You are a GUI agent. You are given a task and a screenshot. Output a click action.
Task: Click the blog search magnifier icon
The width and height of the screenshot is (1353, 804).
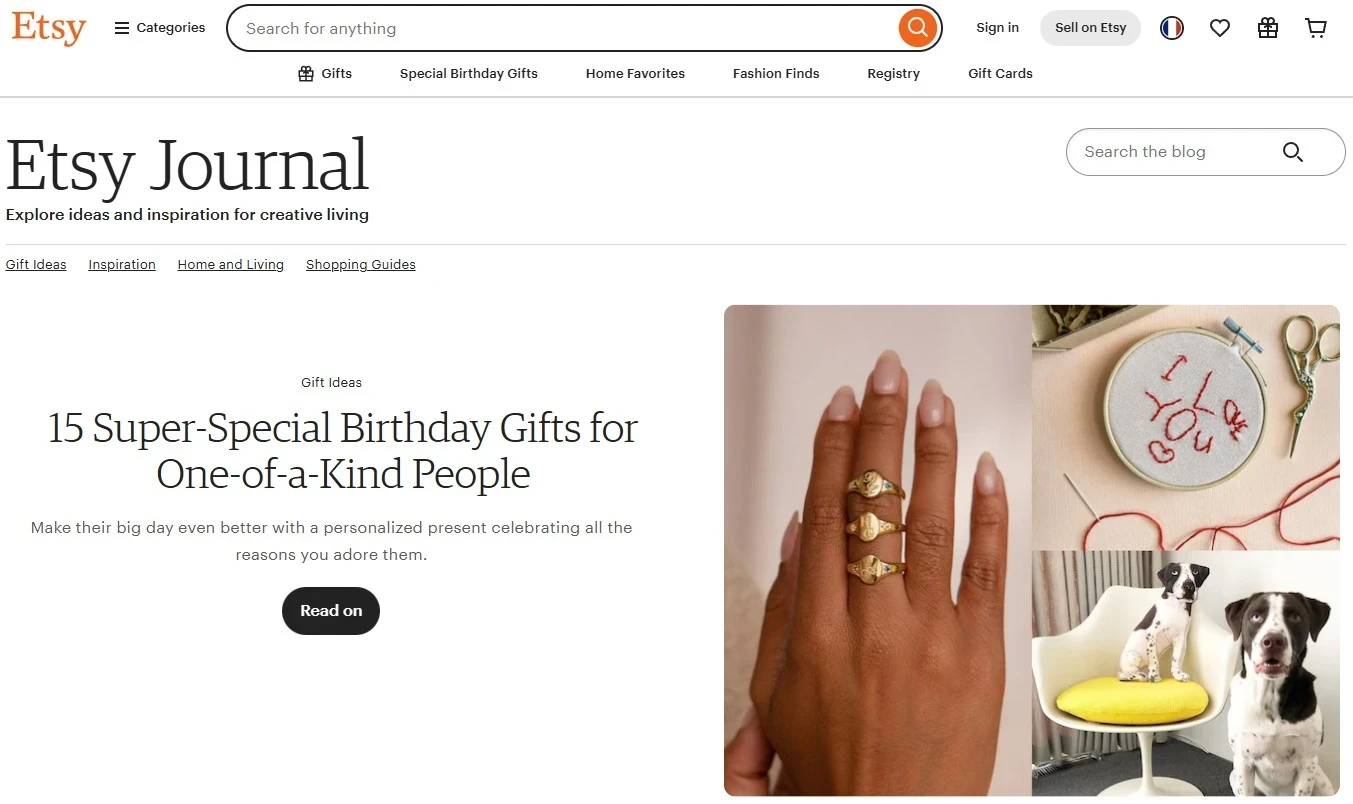tap(1293, 152)
